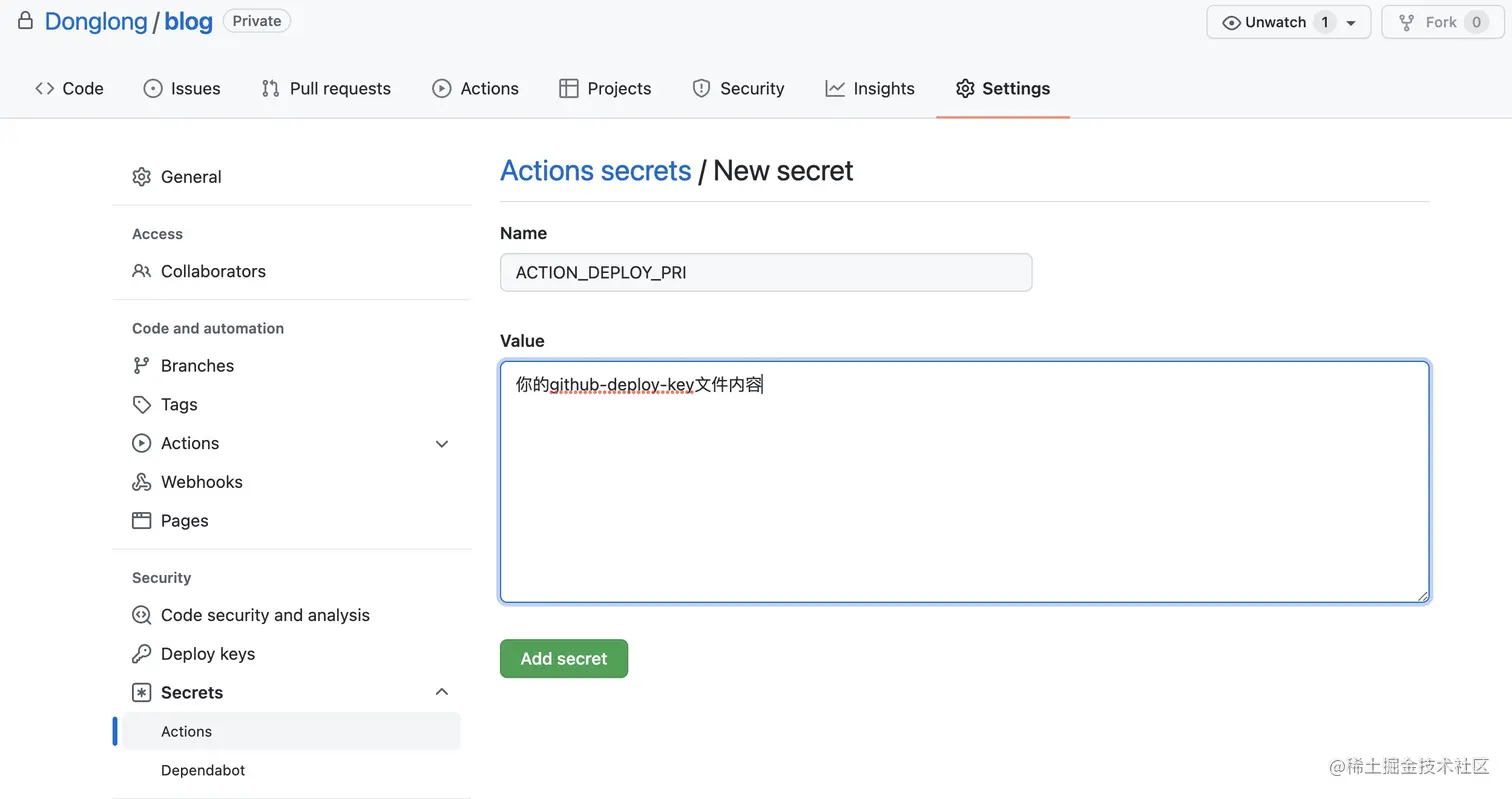
Task: Click the Private badge label
Action: pos(256,20)
